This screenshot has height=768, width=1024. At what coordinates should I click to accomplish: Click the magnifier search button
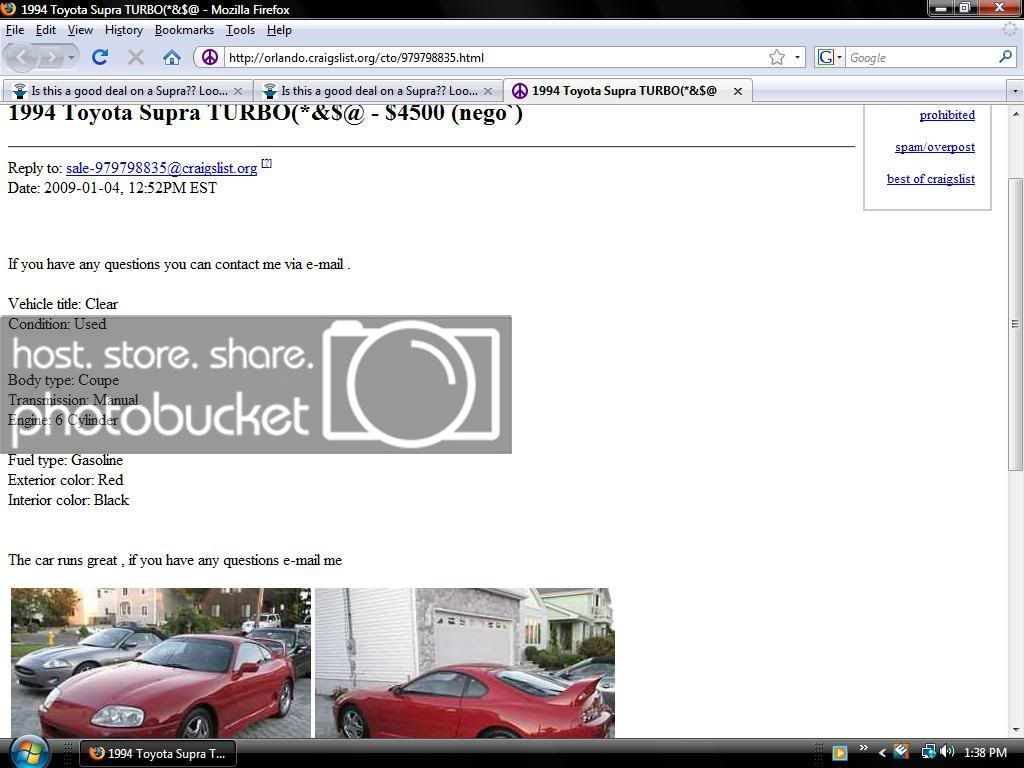coord(1006,57)
